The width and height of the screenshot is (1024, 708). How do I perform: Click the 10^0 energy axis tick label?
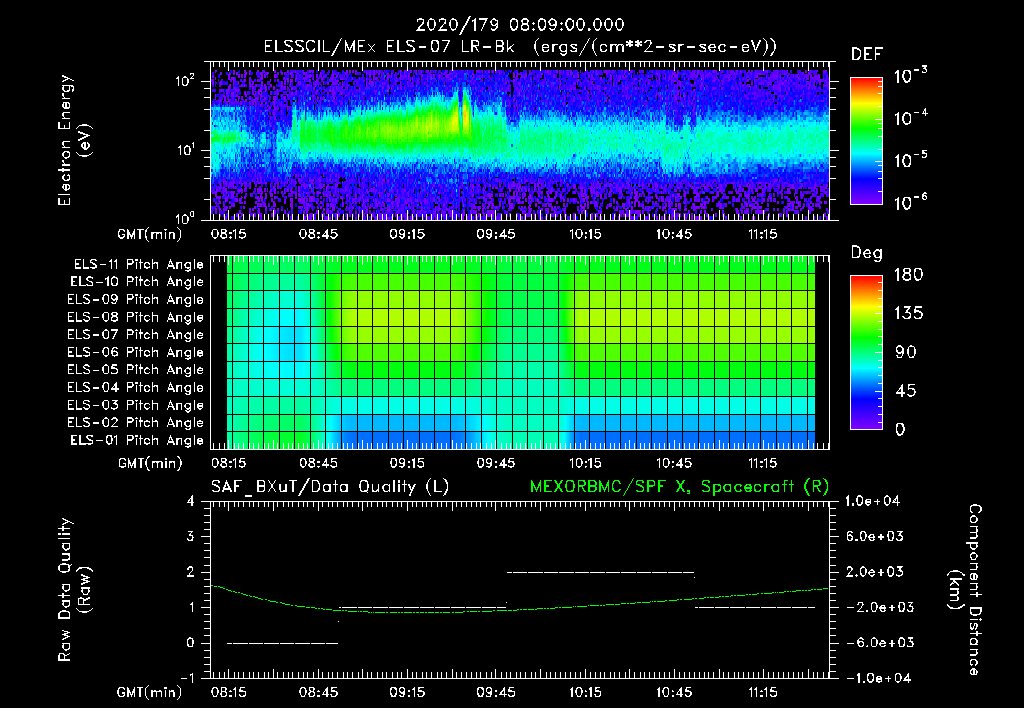click(185, 217)
